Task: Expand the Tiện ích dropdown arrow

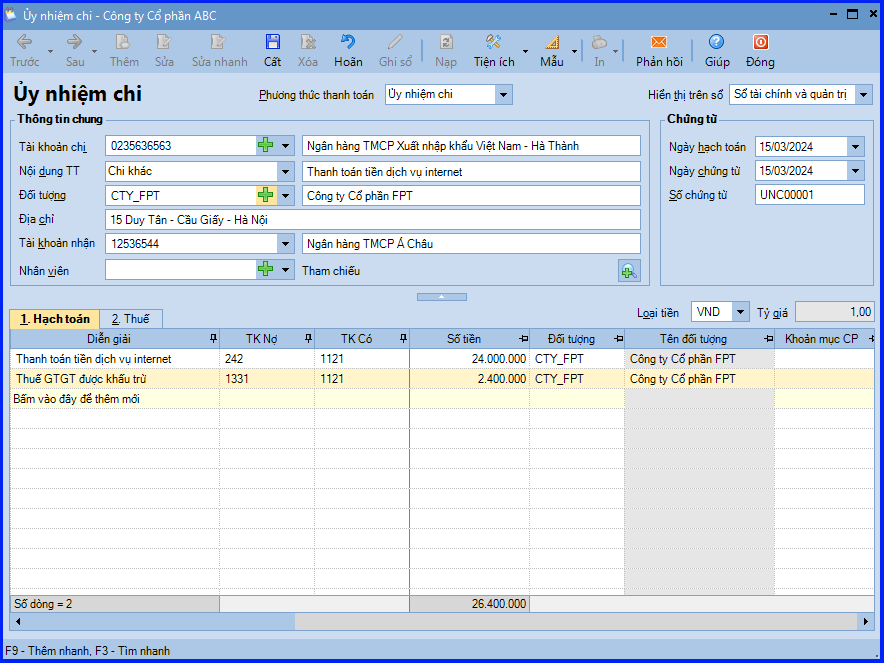Action: [525, 51]
